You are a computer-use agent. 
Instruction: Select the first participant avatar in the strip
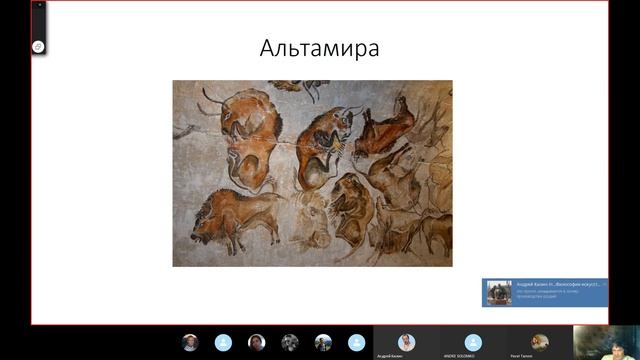[x=190, y=342]
